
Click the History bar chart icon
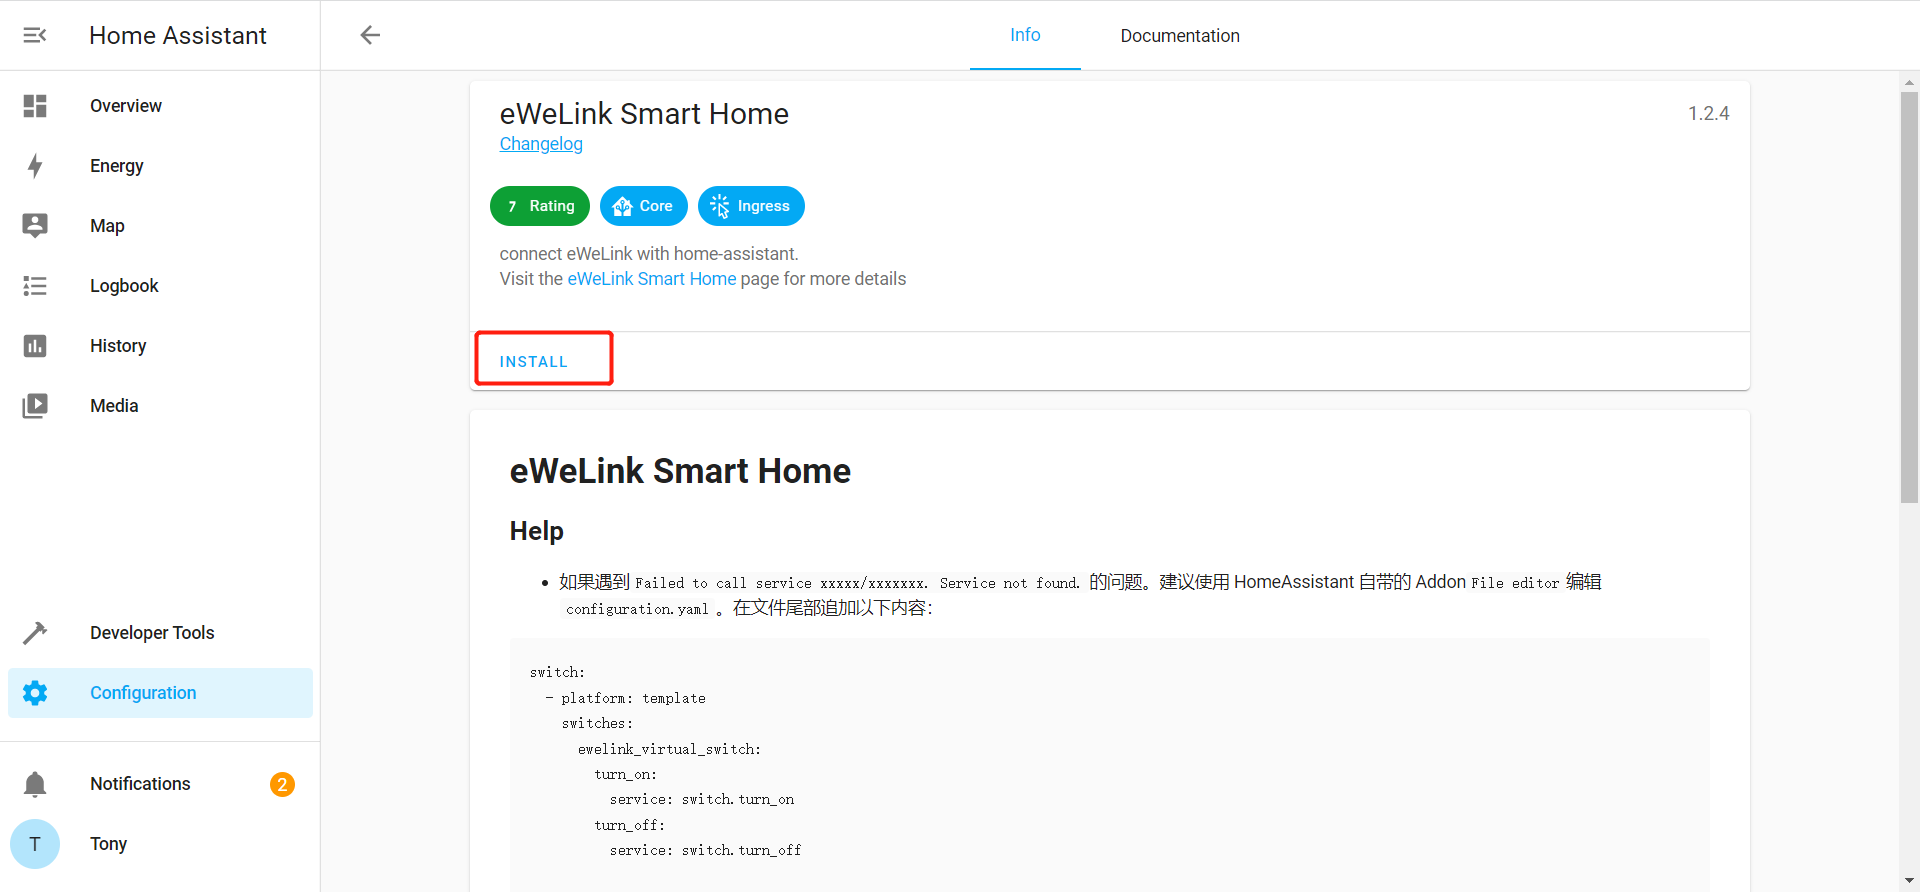tap(35, 346)
